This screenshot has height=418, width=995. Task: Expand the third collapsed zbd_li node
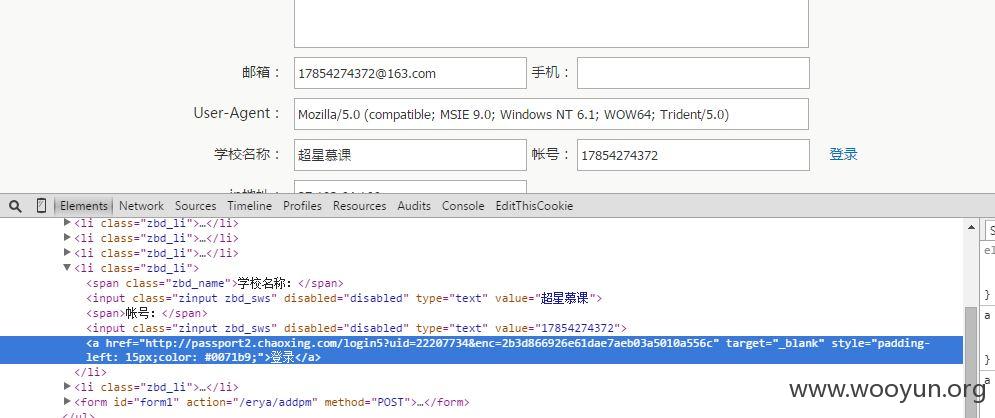click(68, 253)
